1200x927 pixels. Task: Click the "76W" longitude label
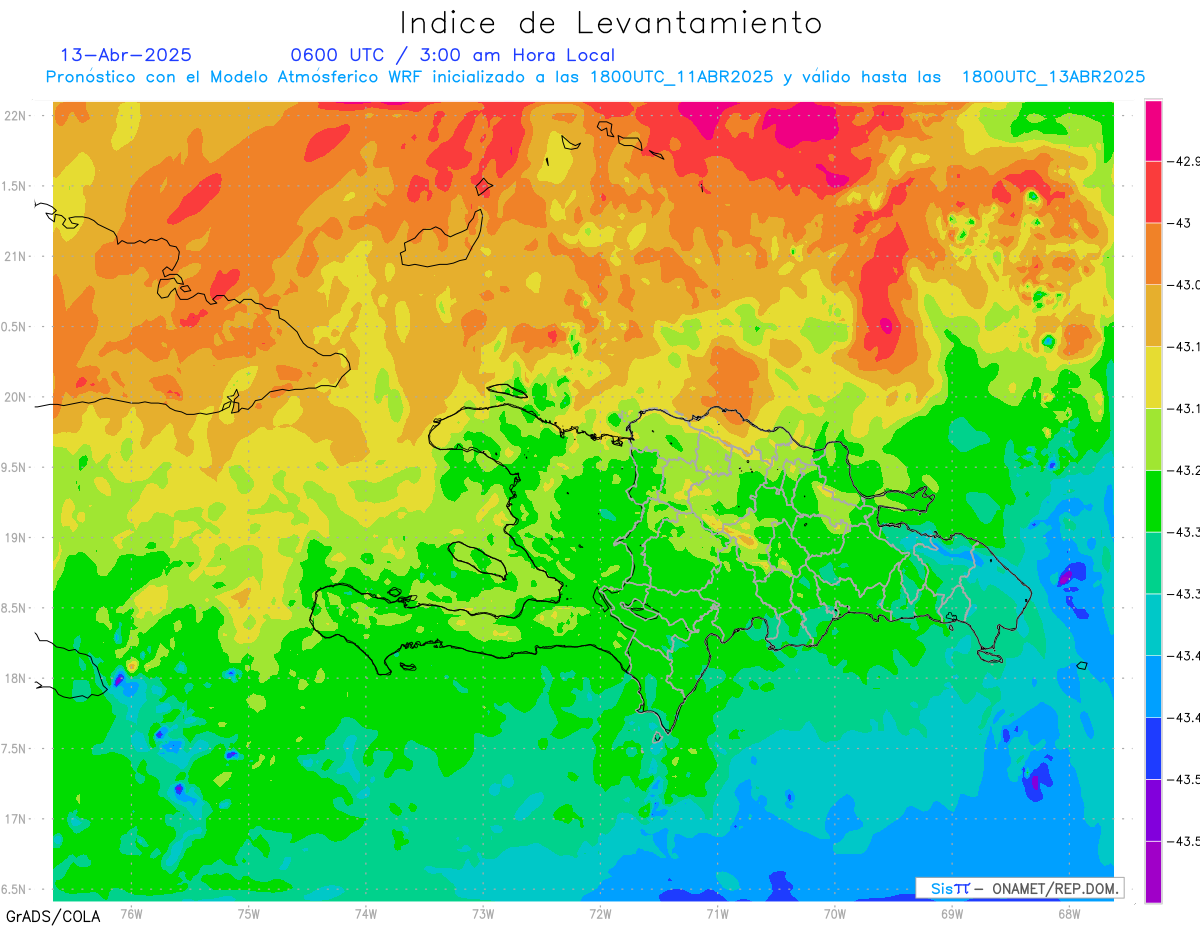131,913
